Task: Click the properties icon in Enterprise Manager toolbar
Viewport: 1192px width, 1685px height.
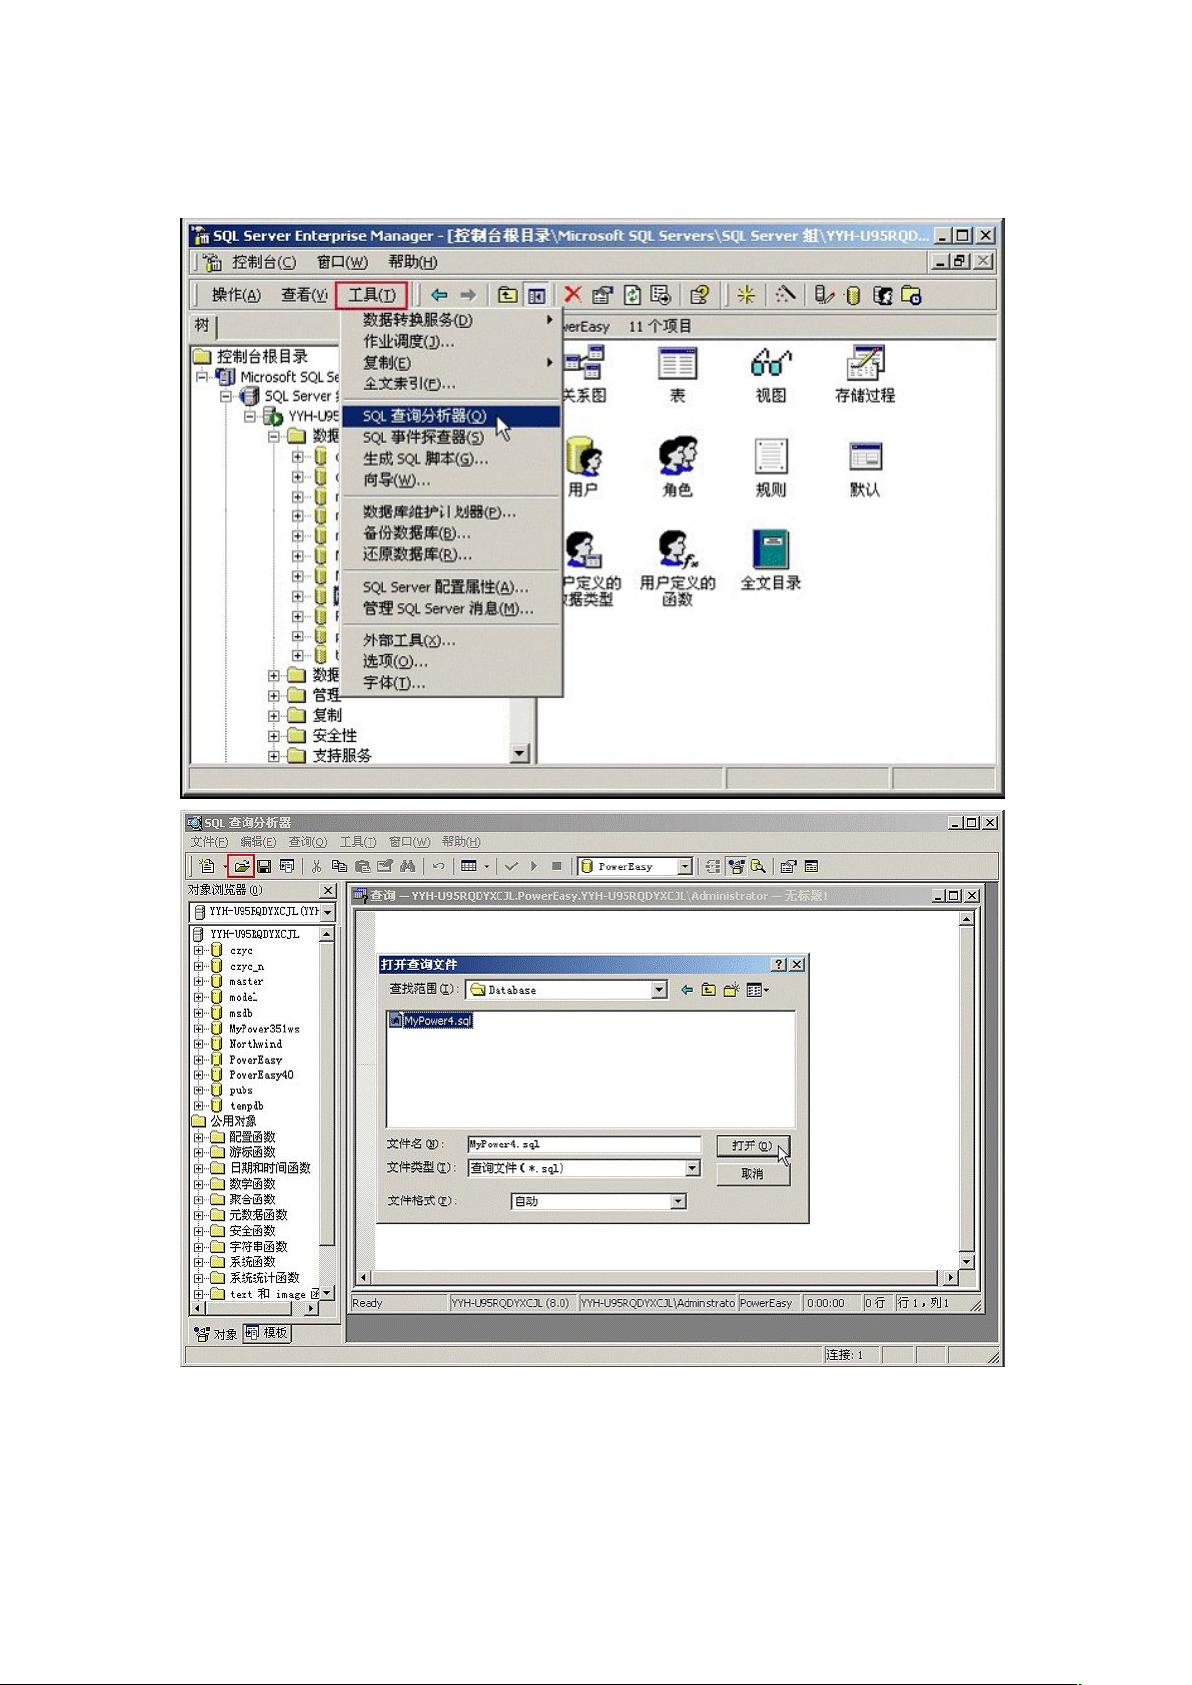Action: click(602, 294)
